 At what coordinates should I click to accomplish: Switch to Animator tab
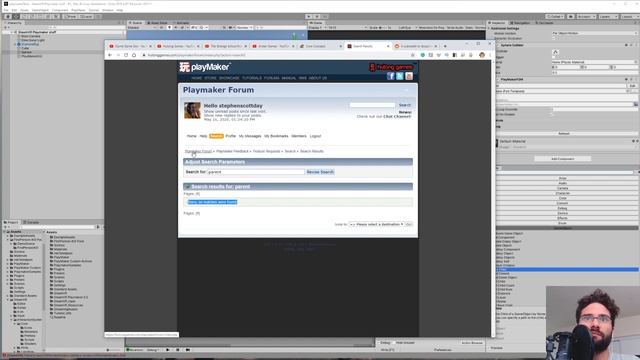[x=181, y=23]
